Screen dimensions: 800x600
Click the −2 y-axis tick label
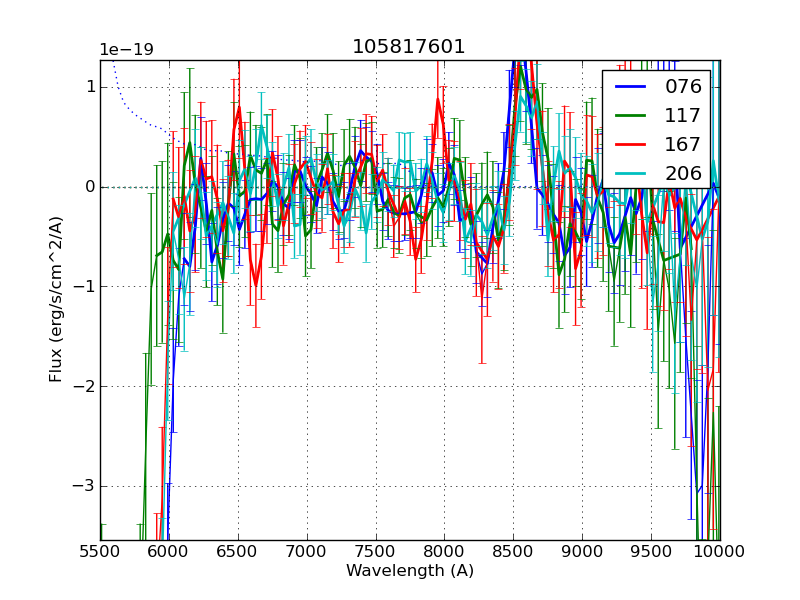point(84,387)
